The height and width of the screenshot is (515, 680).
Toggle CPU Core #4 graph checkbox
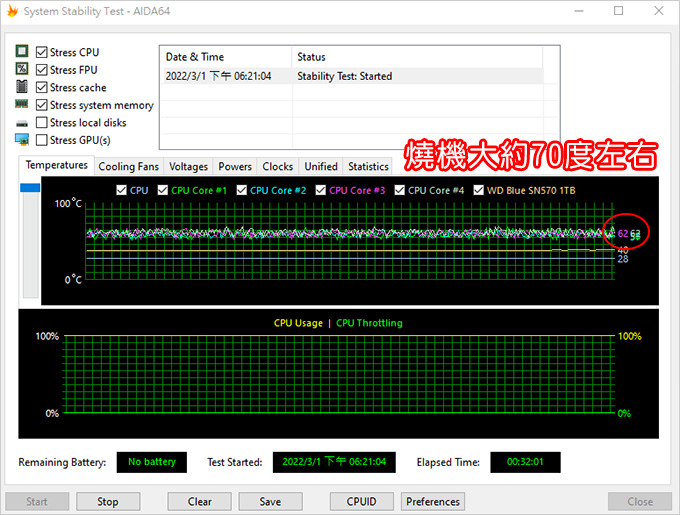399,190
